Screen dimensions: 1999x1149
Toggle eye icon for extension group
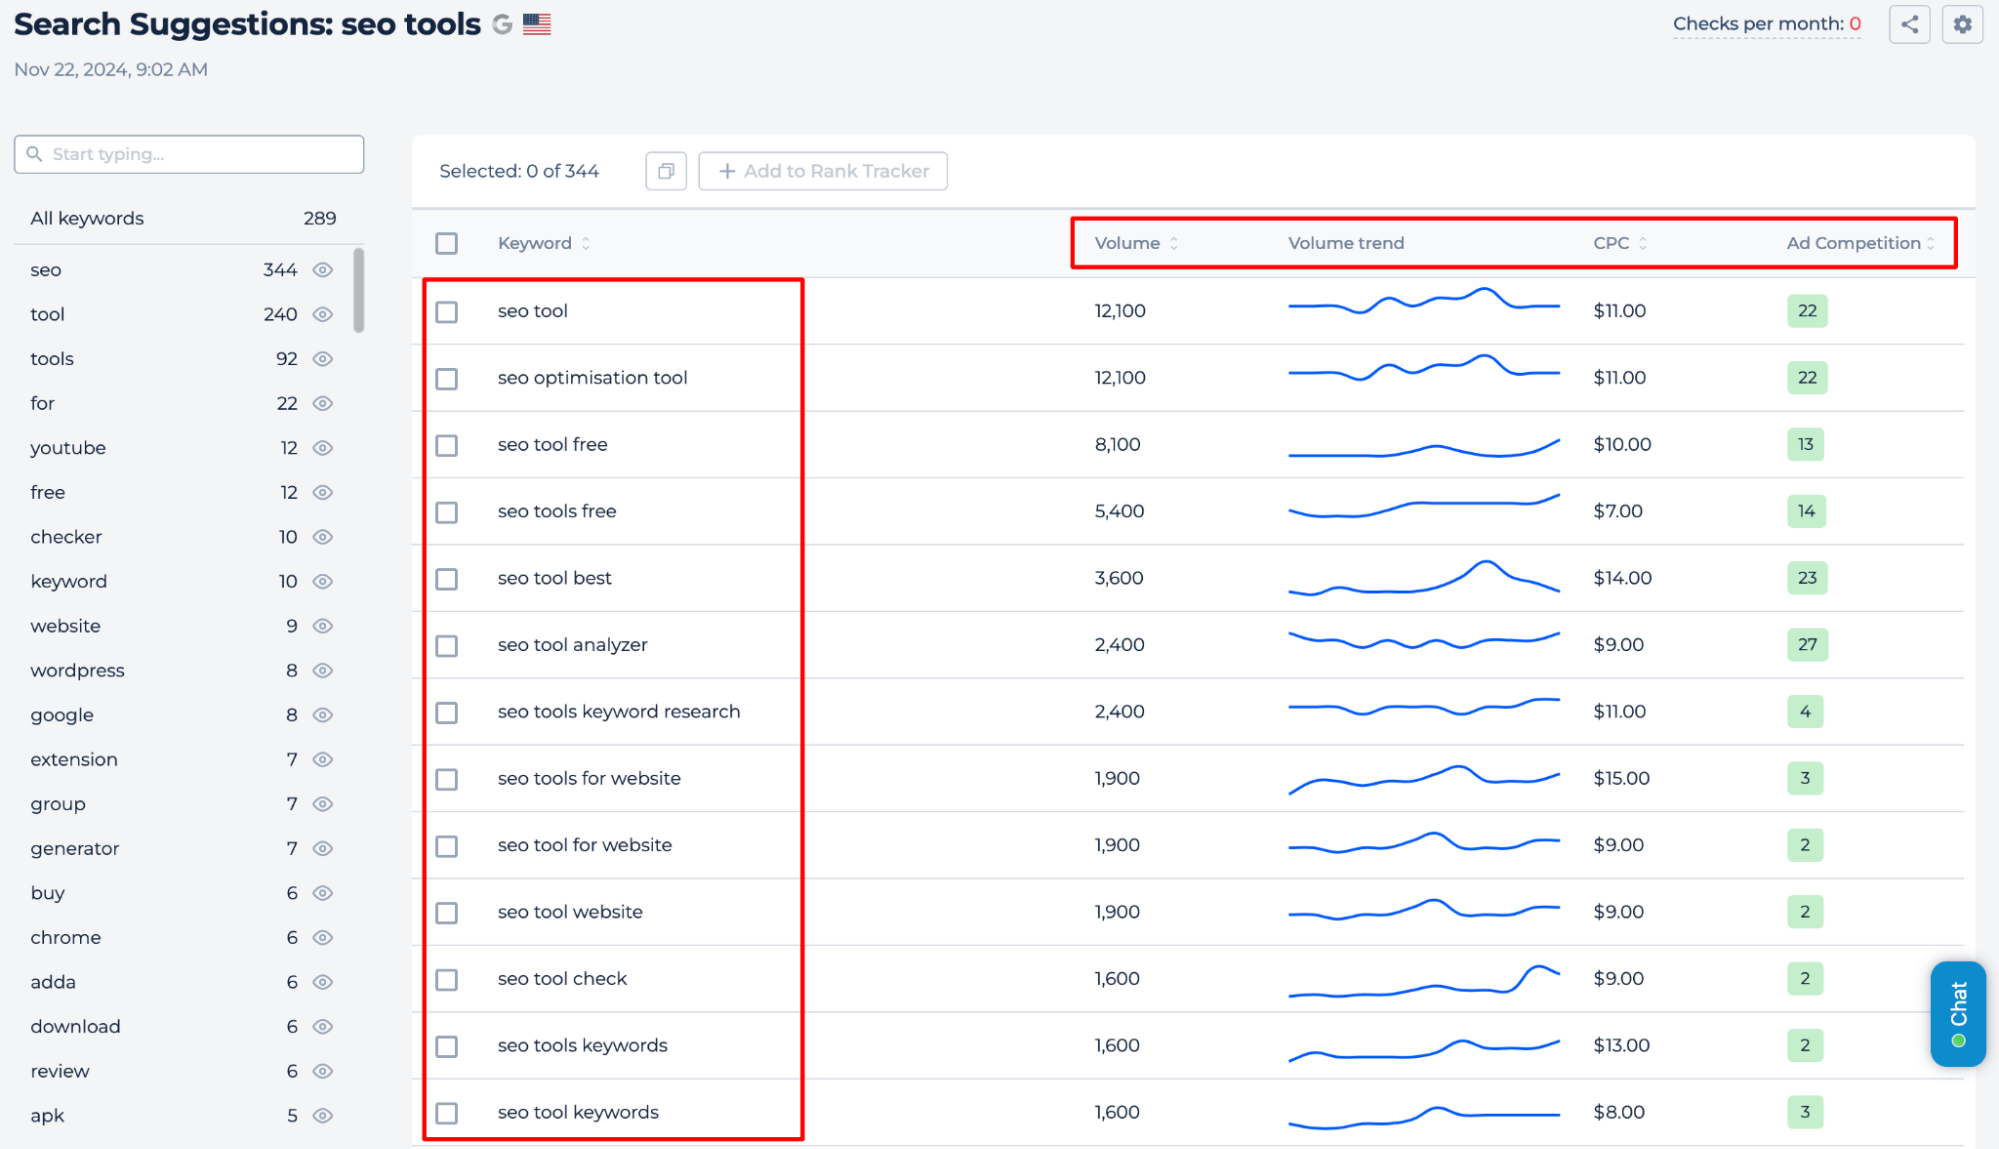tap(322, 759)
